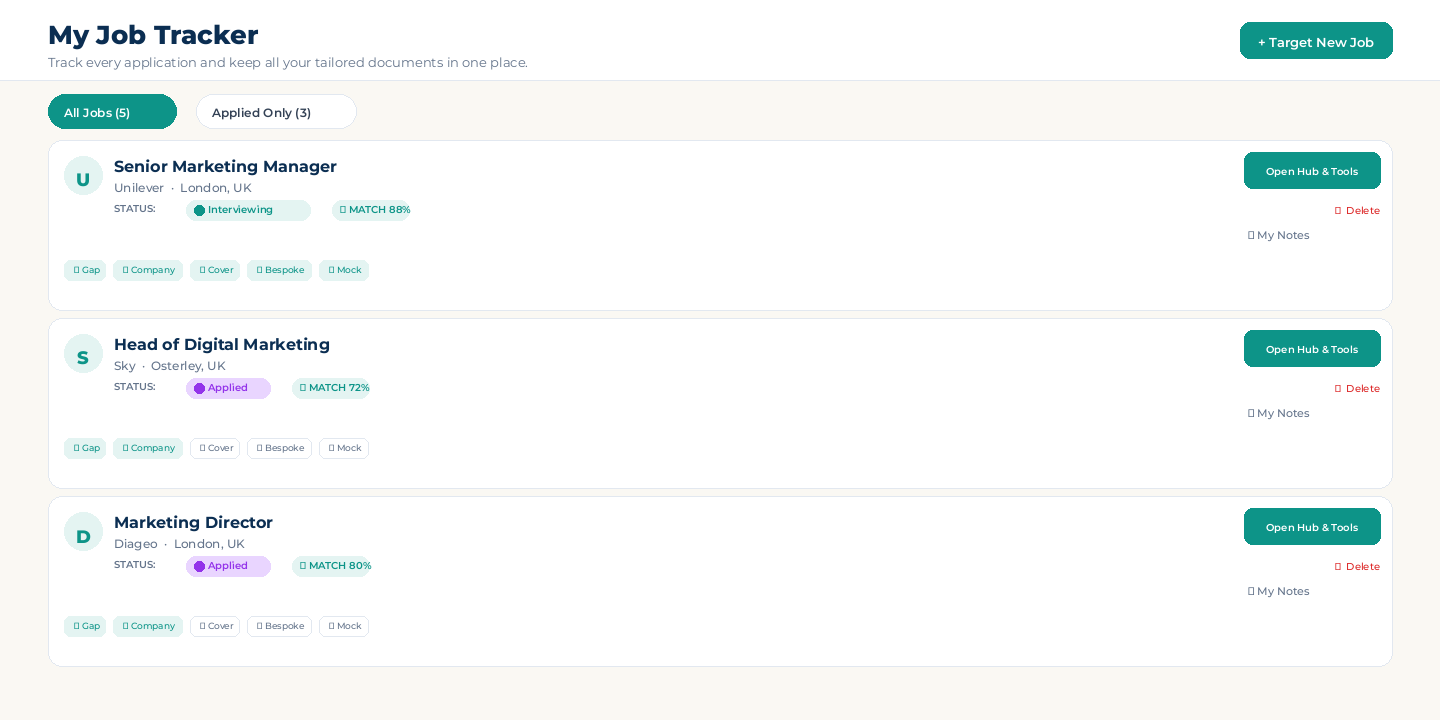Open Mock chip for Diageo job
Image resolution: width=1440 pixels, height=720 pixels.
tap(344, 626)
